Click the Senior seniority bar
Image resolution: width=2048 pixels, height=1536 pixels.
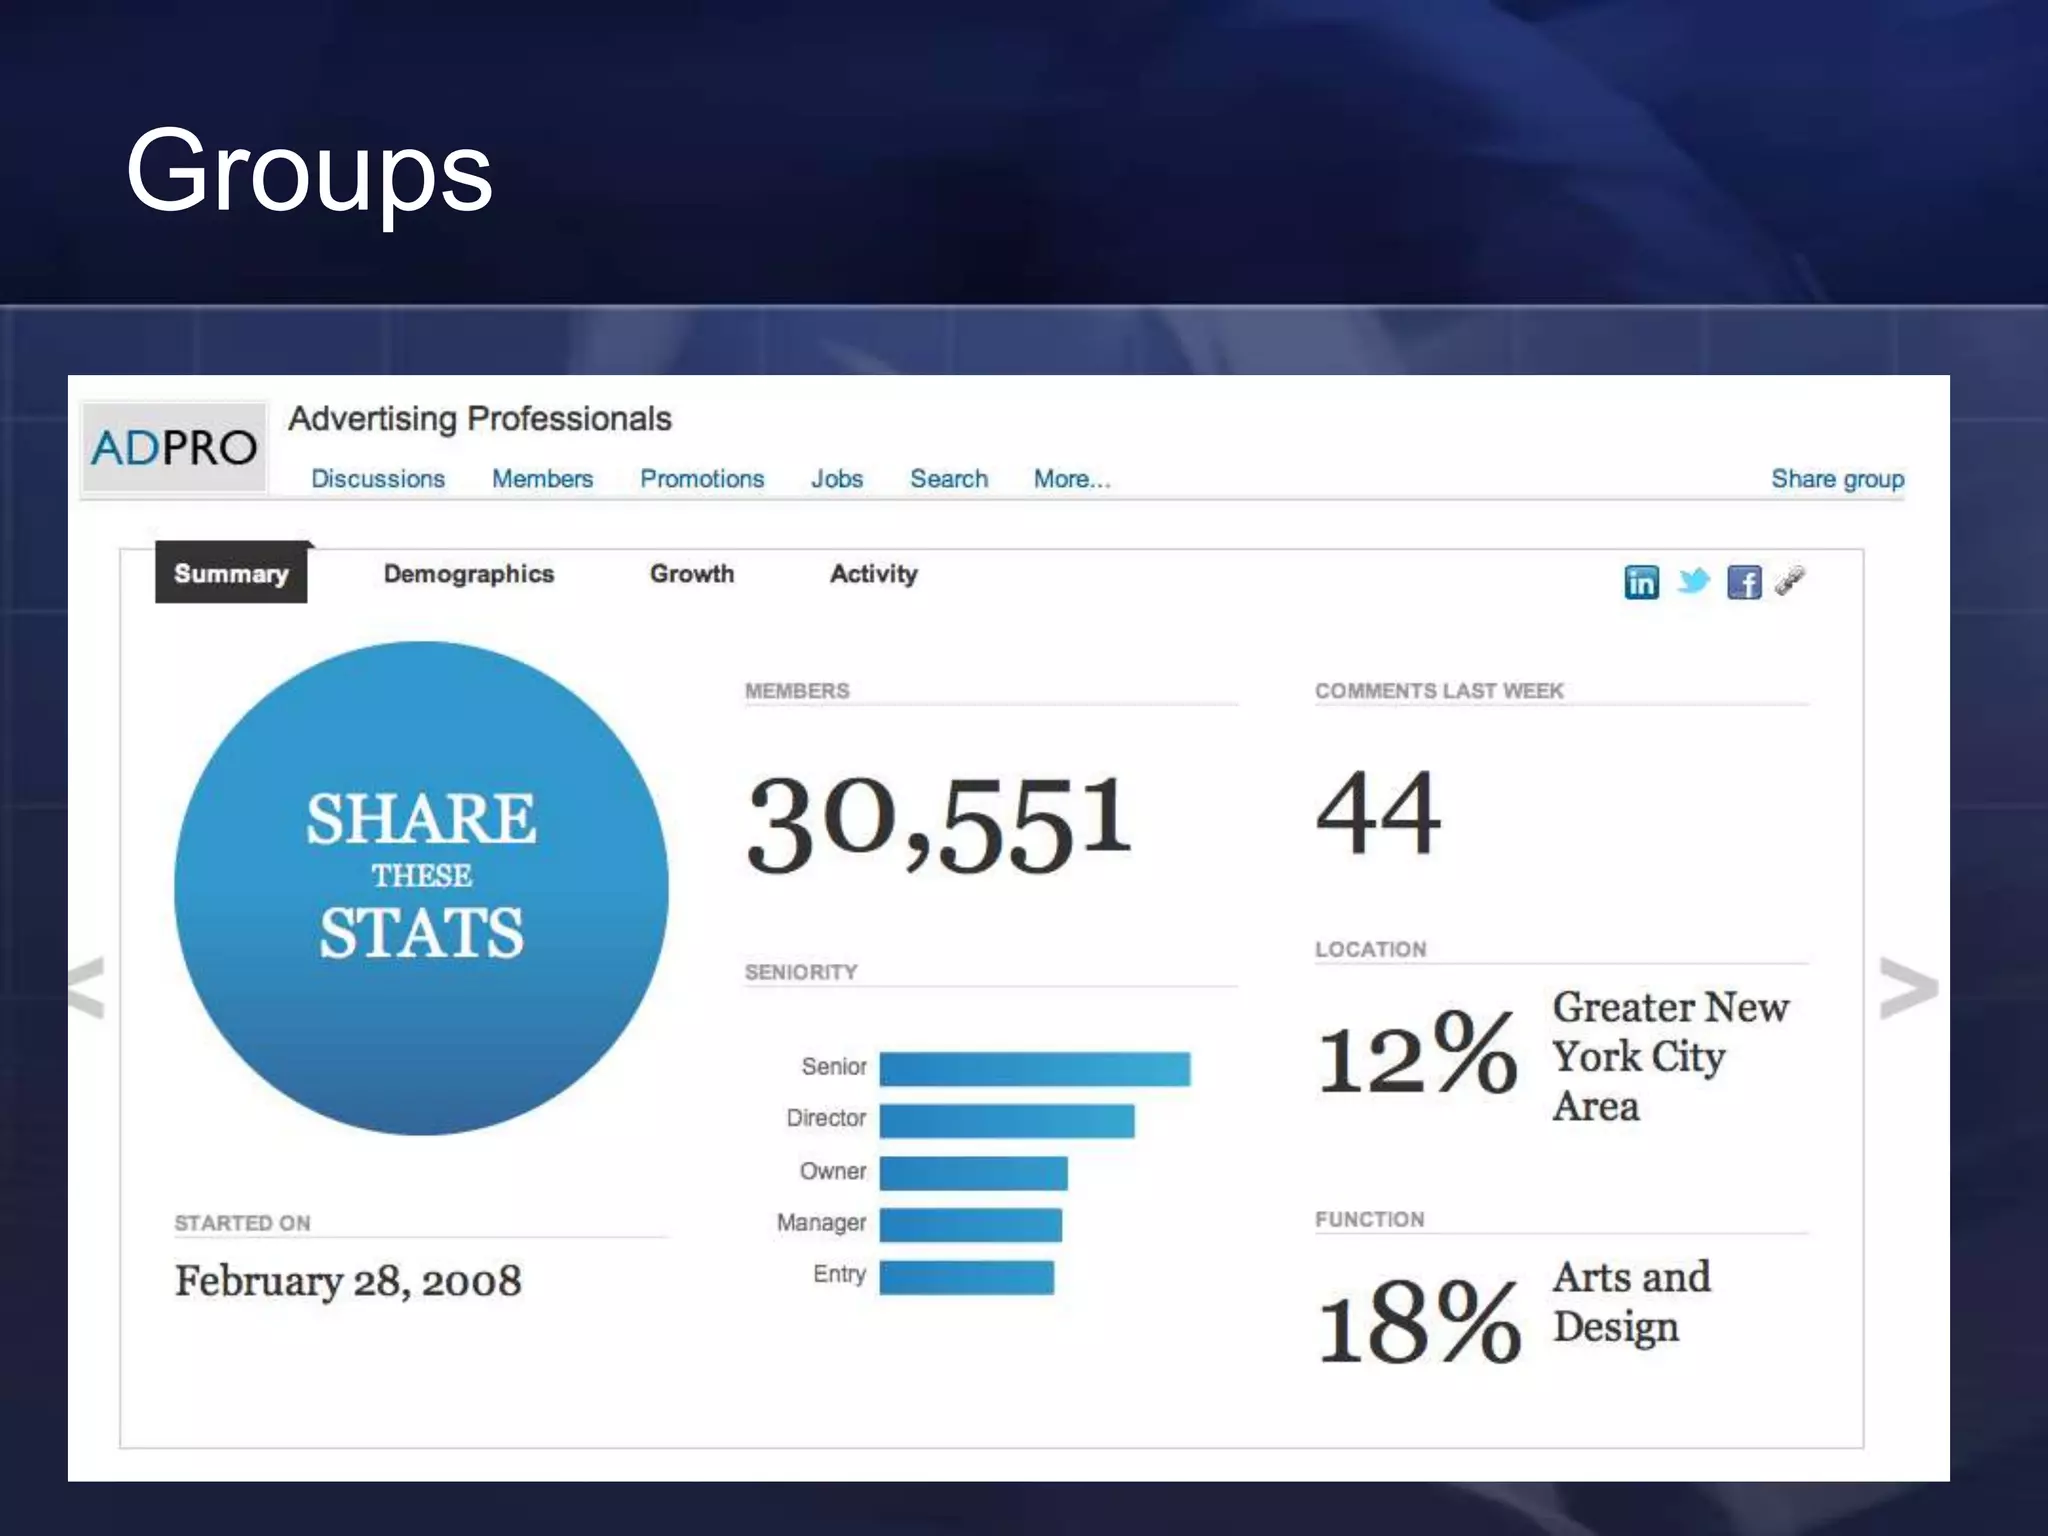click(x=1035, y=1068)
